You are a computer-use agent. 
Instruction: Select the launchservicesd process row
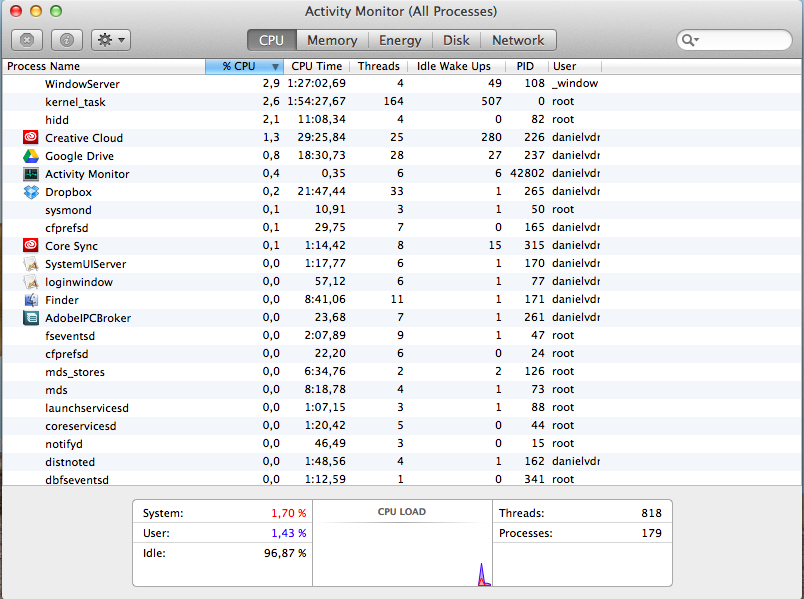[x=402, y=408]
